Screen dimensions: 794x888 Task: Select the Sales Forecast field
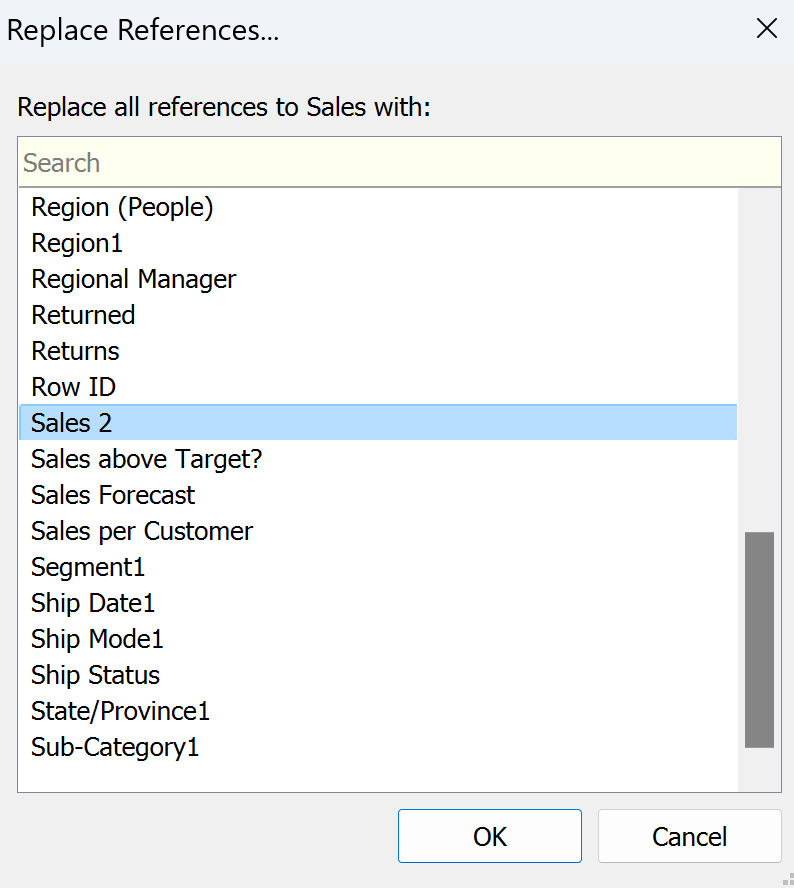113,495
